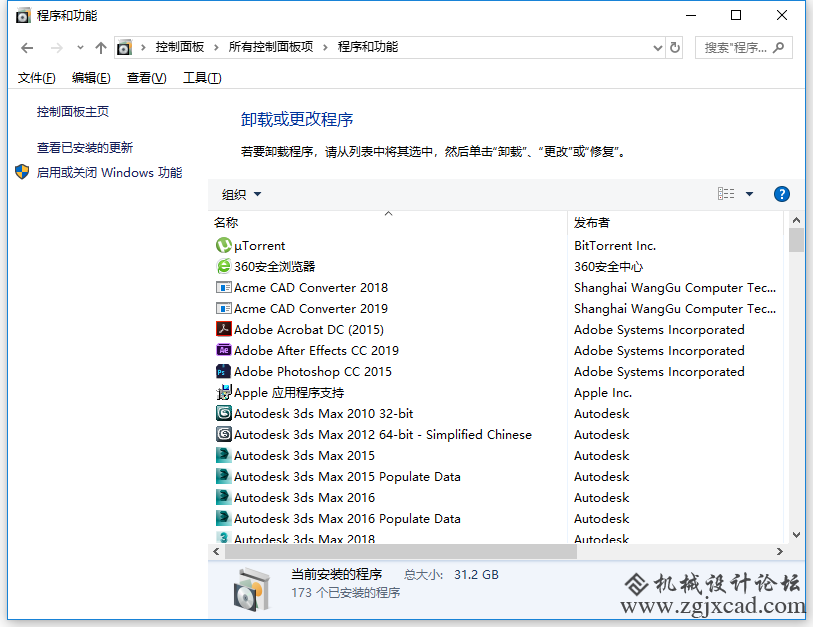
Task: Click the forward navigation arrow
Action: 57,48
